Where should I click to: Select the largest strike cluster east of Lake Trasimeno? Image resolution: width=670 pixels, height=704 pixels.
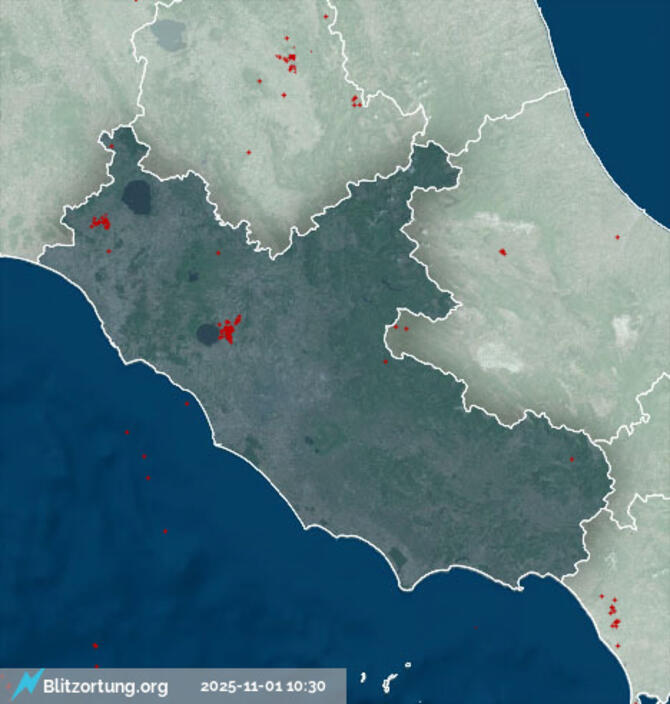tap(289, 62)
